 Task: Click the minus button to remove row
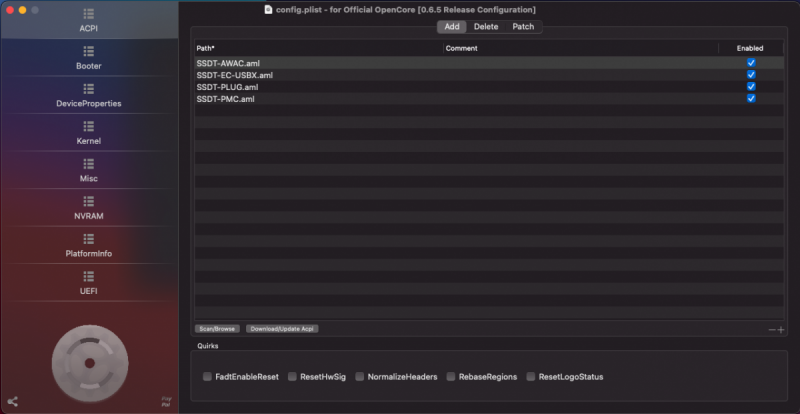(x=772, y=330)
